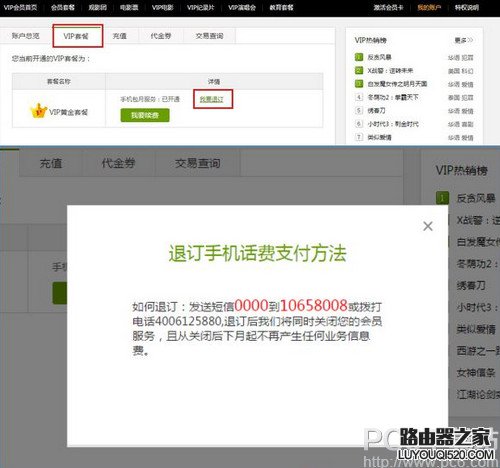Image resolution: width=500 pixels, height=468 pixels.
Task: Click the VIP黄金套餐 package name text
Action: 69,112
